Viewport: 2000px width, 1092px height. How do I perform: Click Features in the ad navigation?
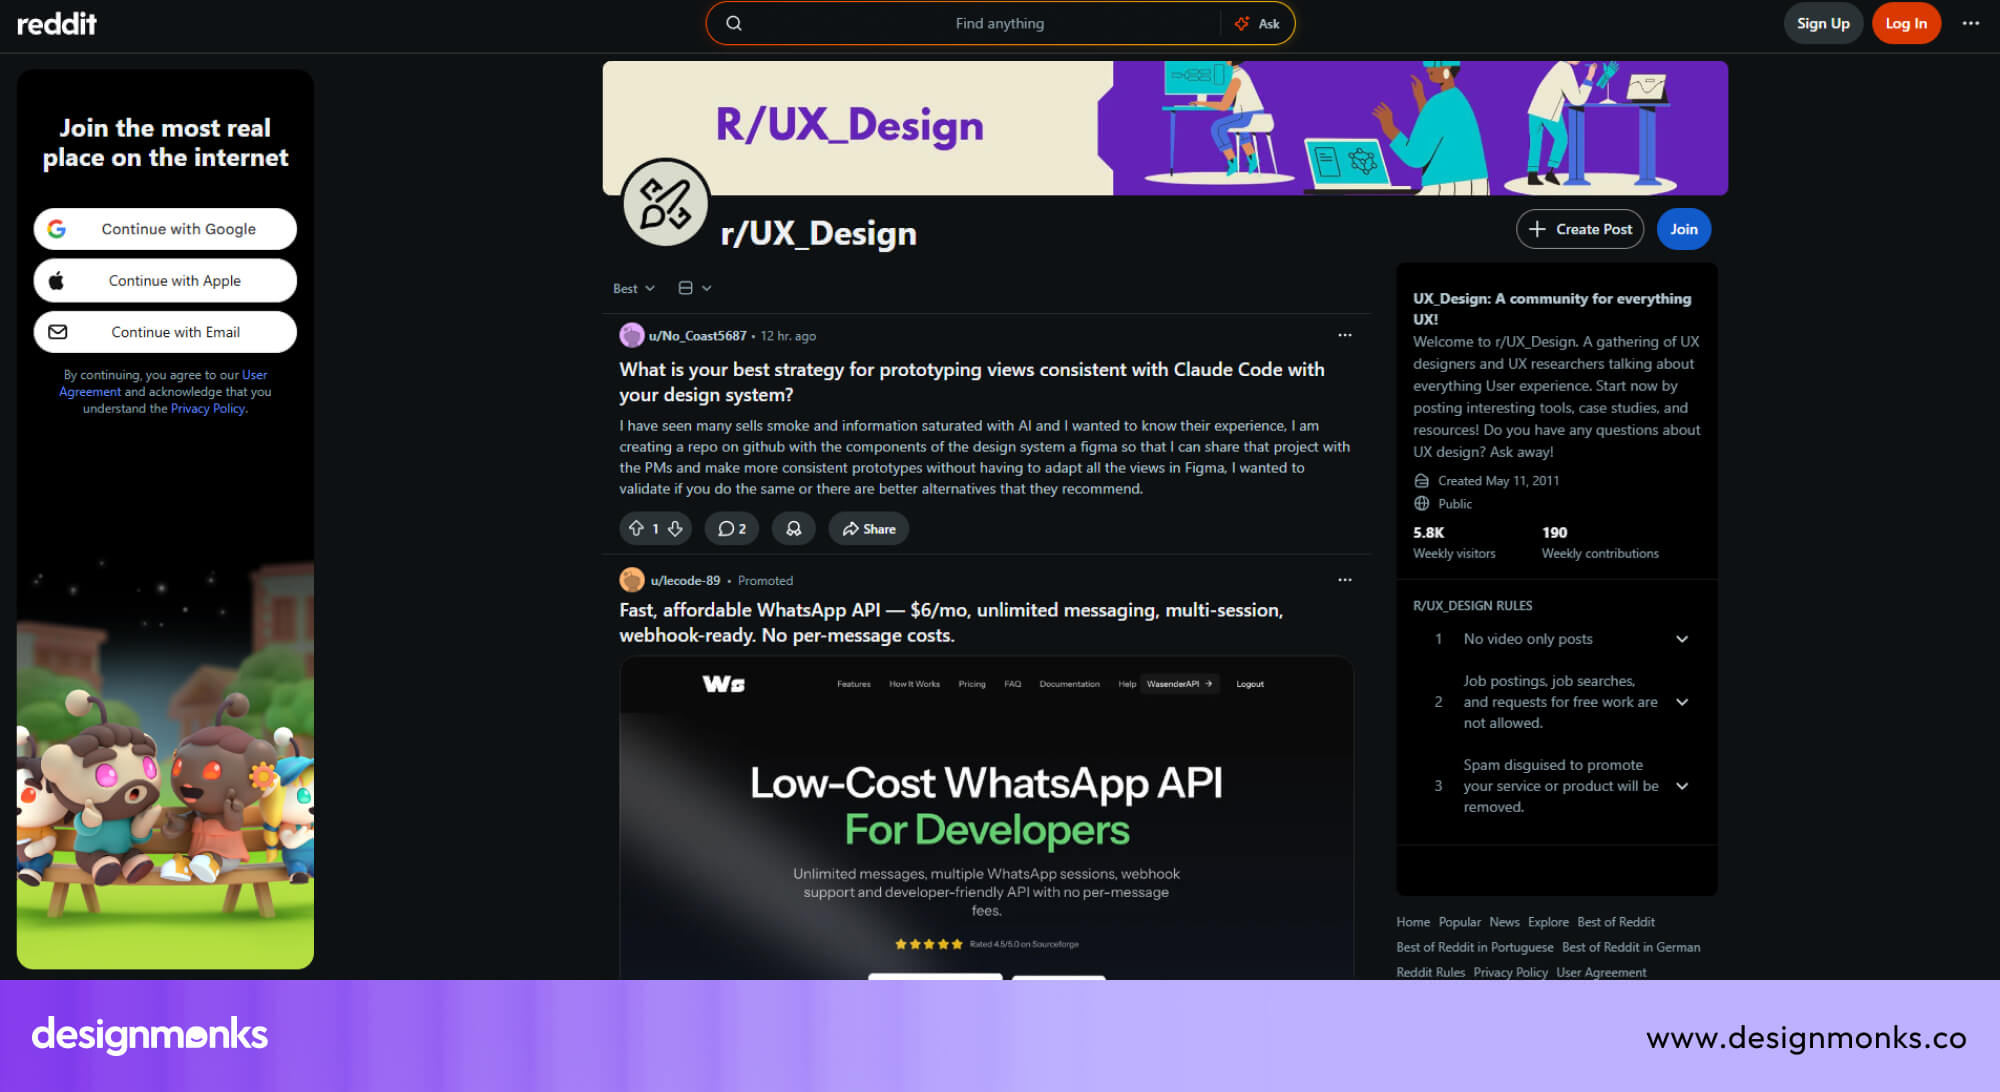(x=853, y=684)
